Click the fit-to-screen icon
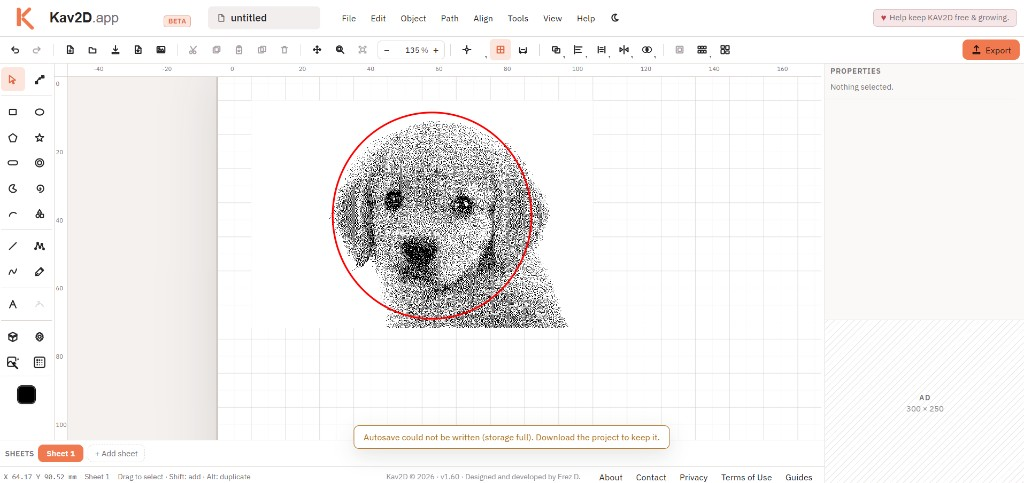This screenshot has height=483, width=1024. [x=362, y=50]
